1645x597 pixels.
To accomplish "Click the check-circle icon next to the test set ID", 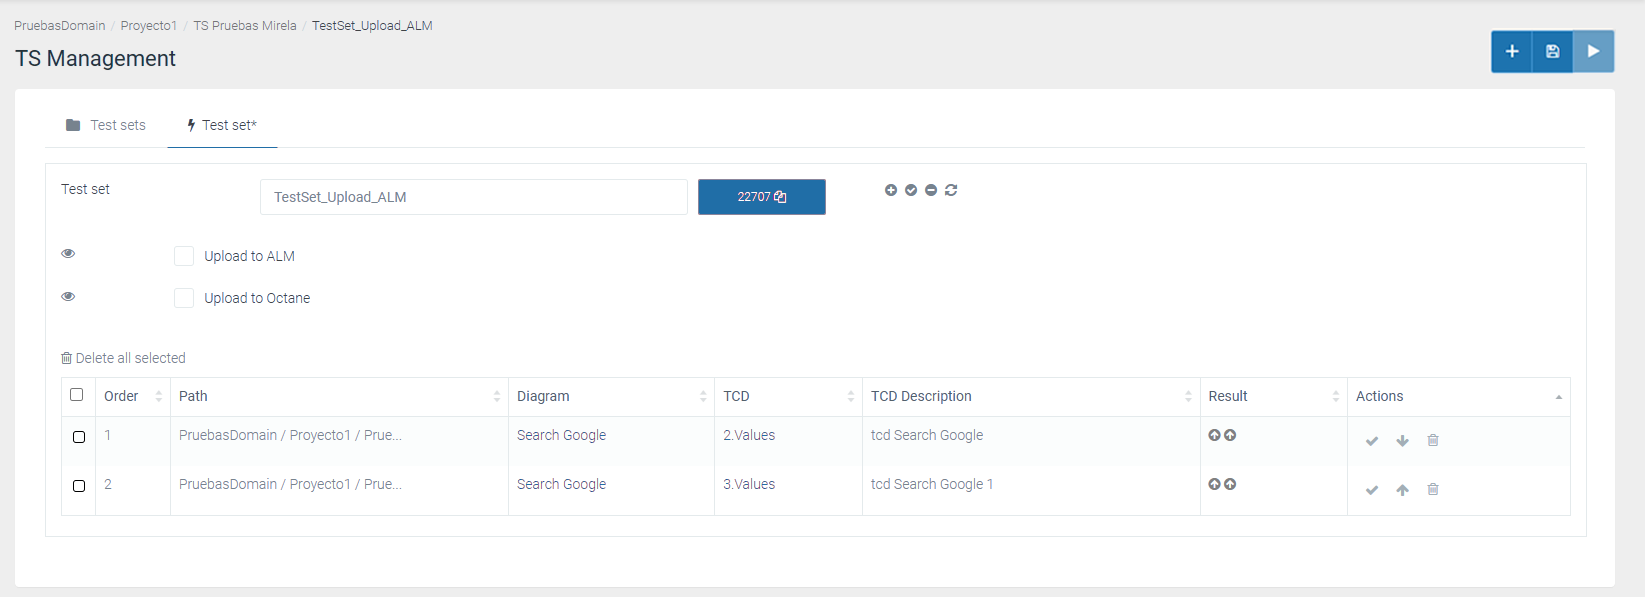I will tap(911, 190).
